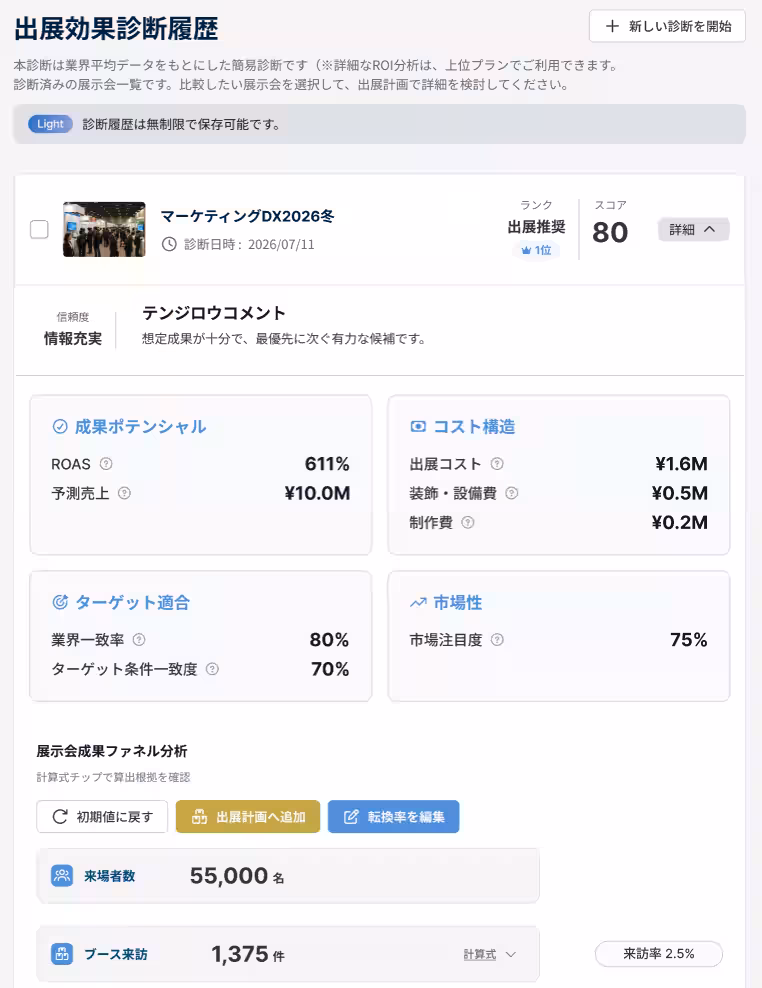
Task: Click 転換率を編集 button
Action: pos(393,817)
